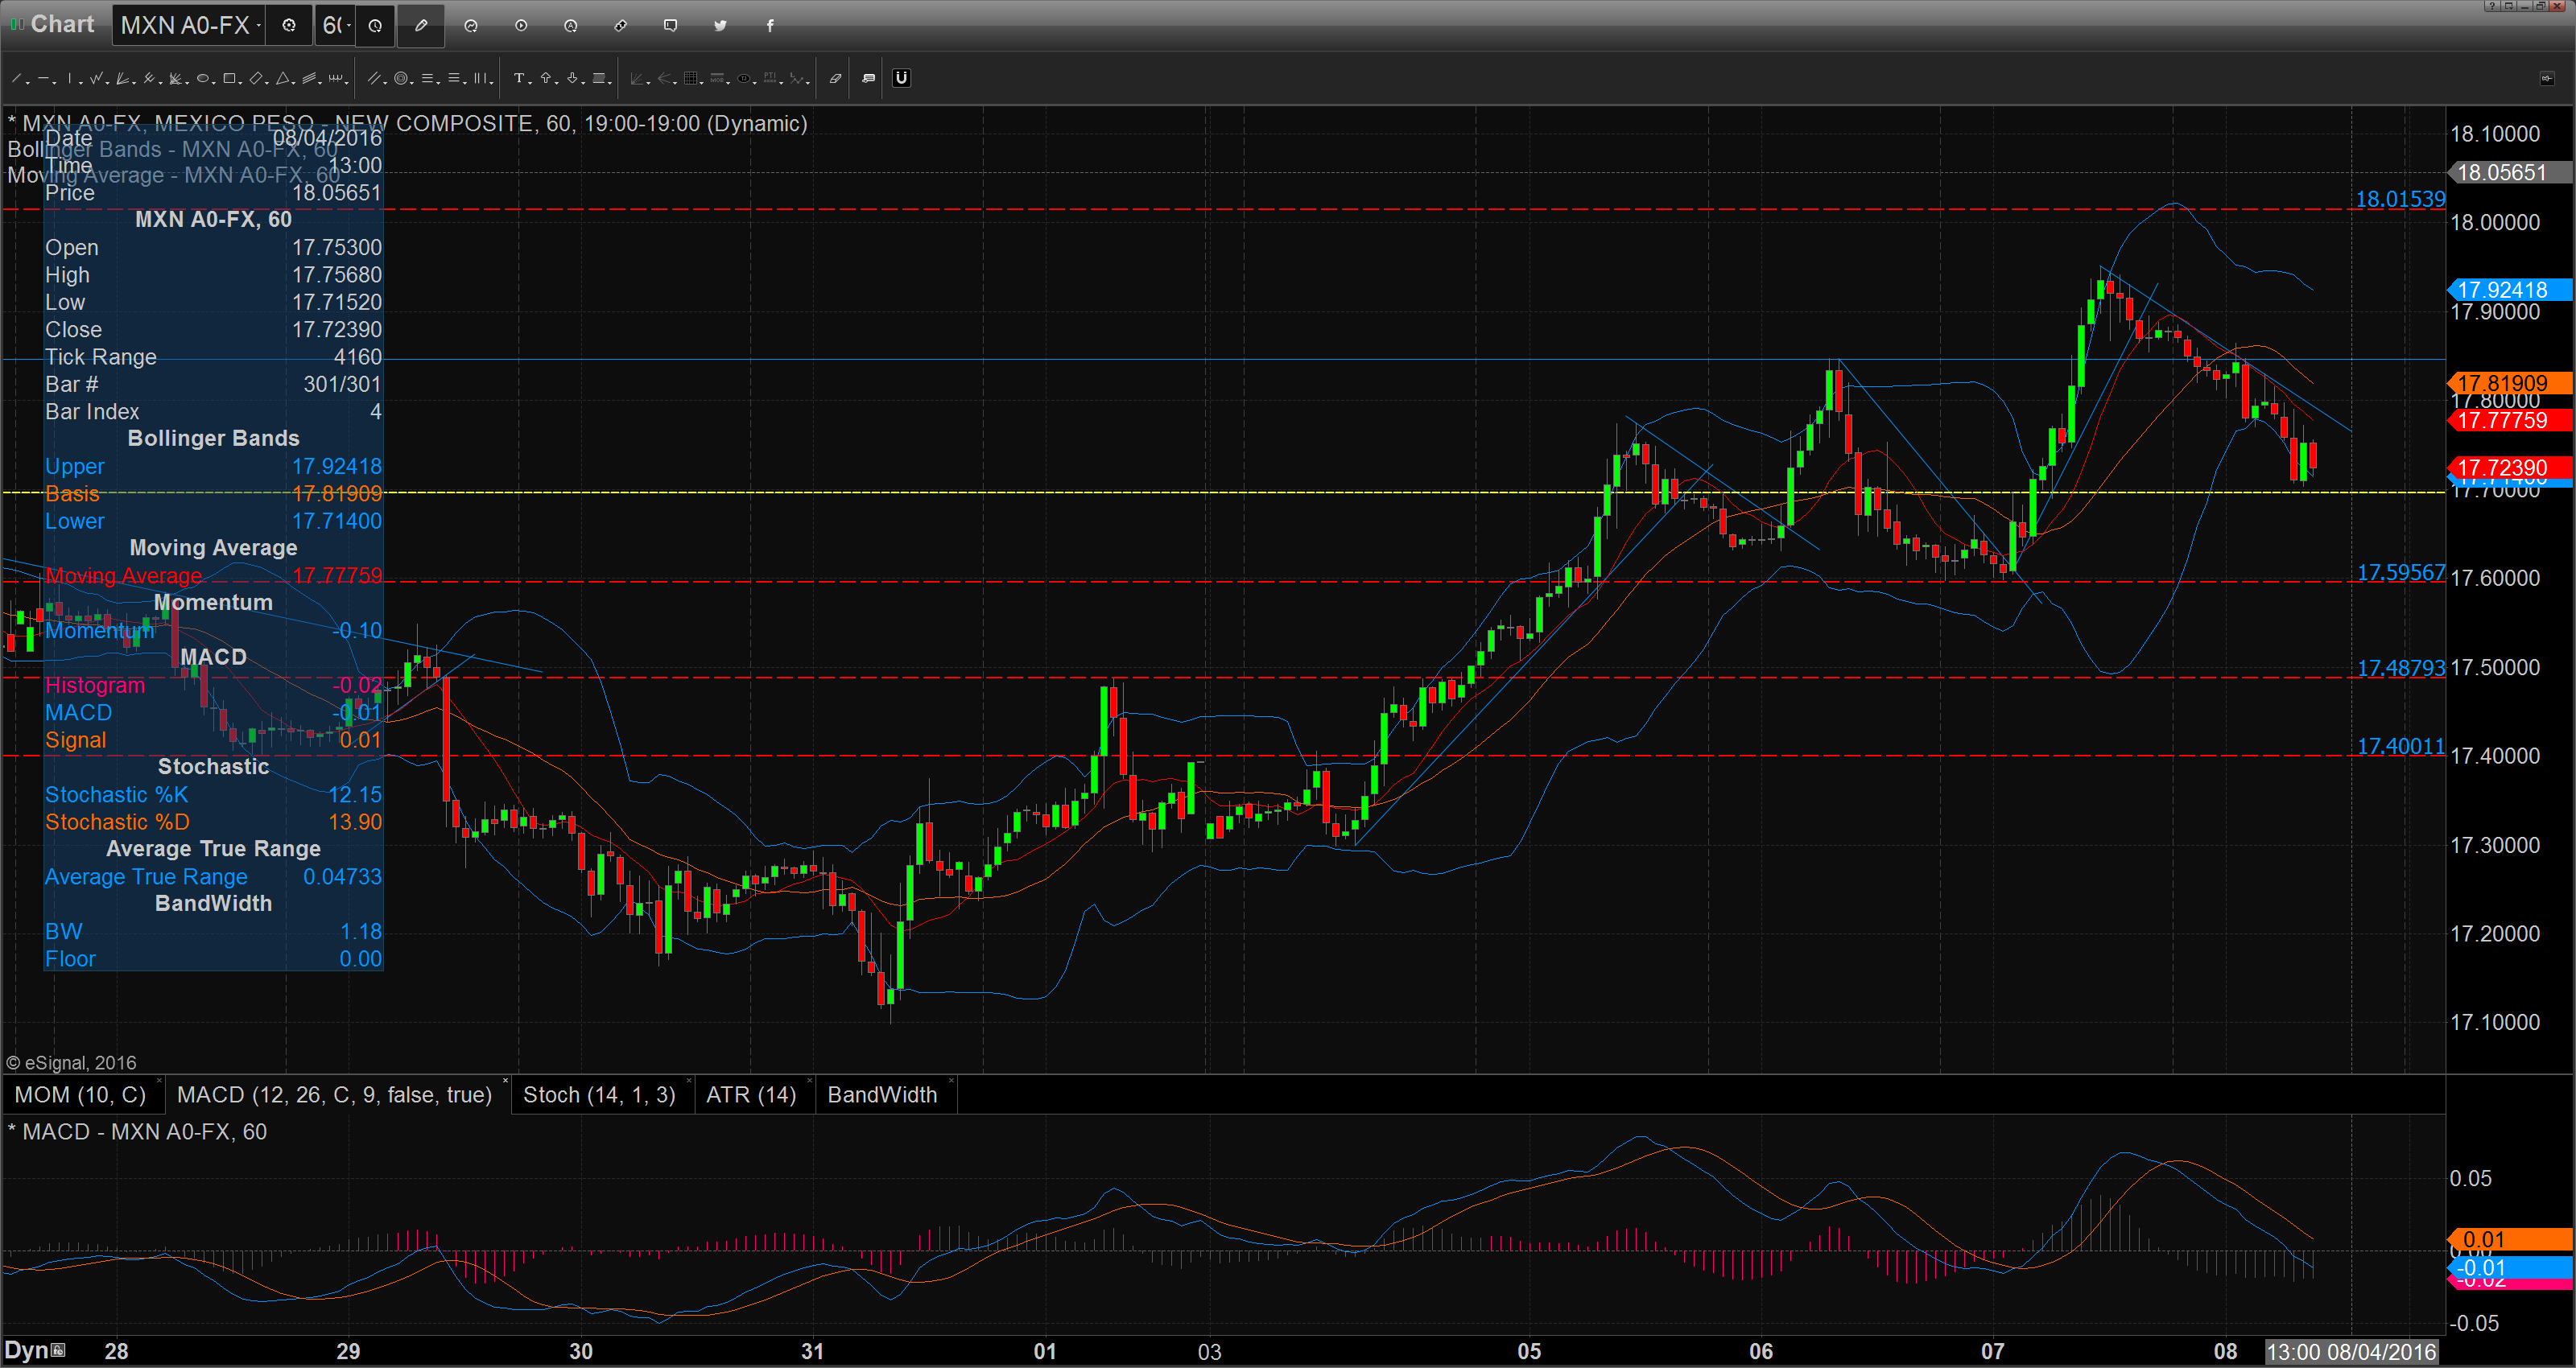Select the up arrow marker tool
Screen dimensions: 2576x1368
click(546, 78)
